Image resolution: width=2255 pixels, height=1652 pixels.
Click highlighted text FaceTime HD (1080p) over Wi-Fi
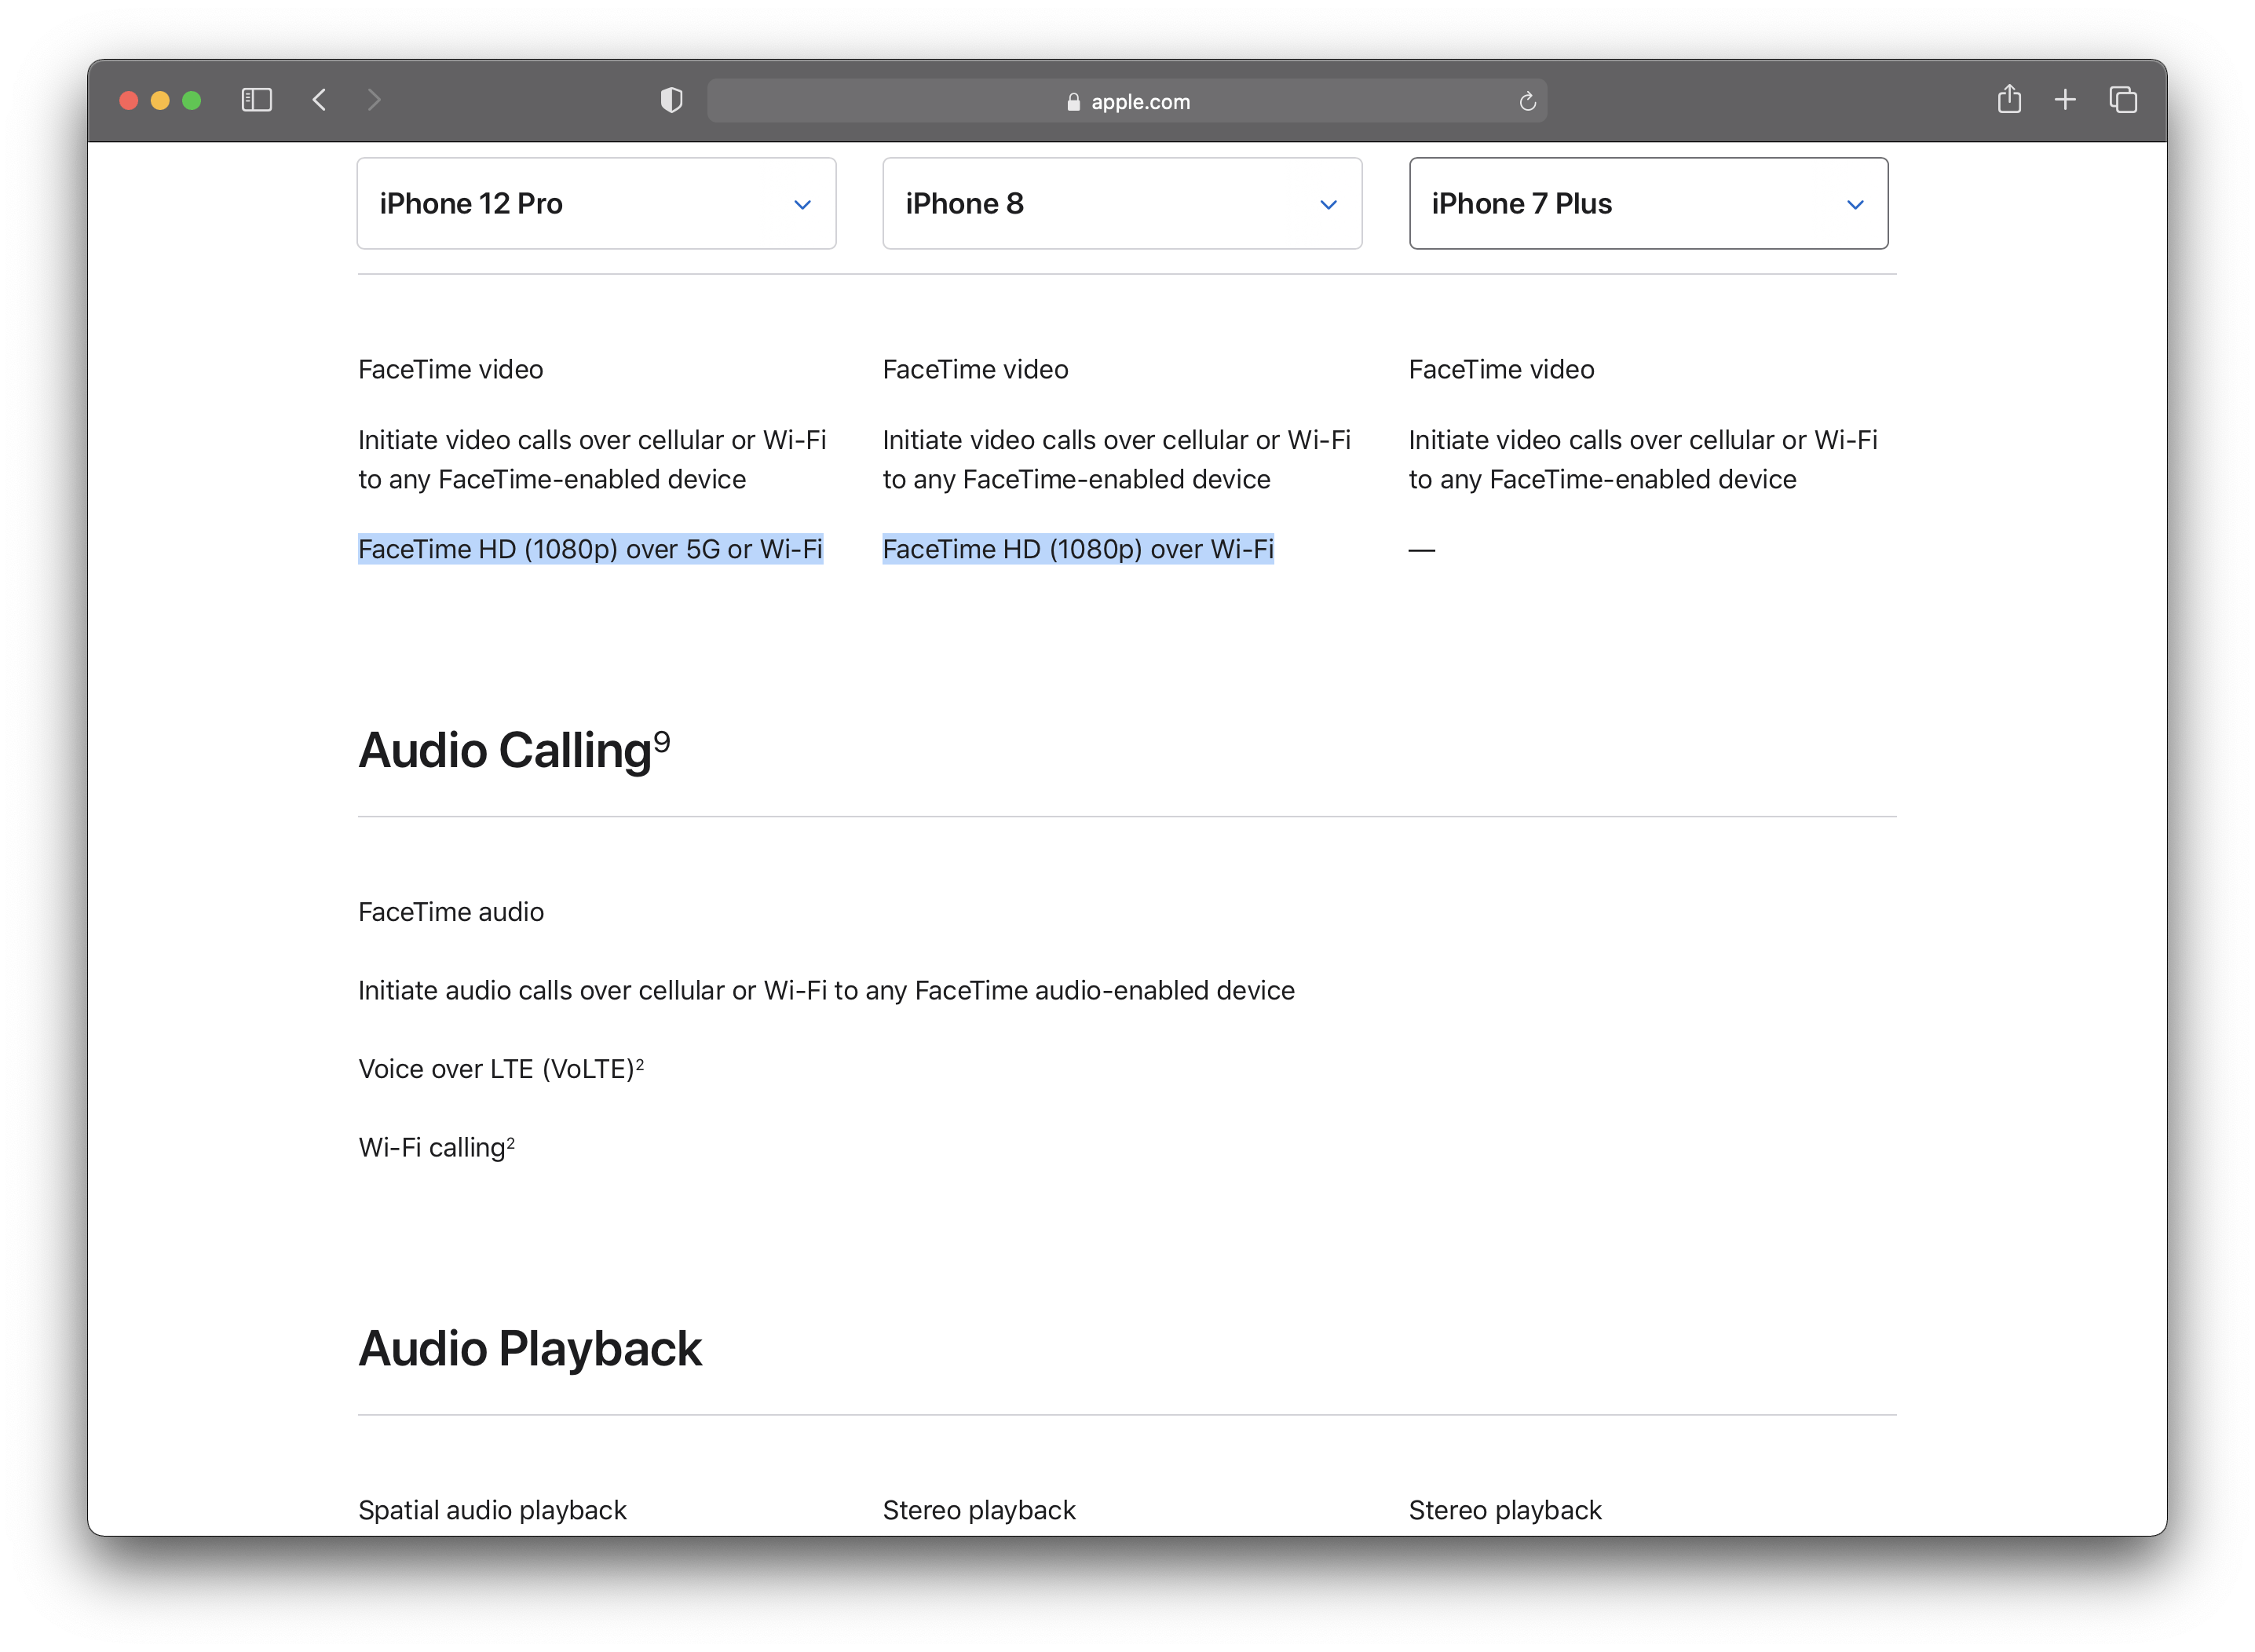click(x=1078, y=549)
